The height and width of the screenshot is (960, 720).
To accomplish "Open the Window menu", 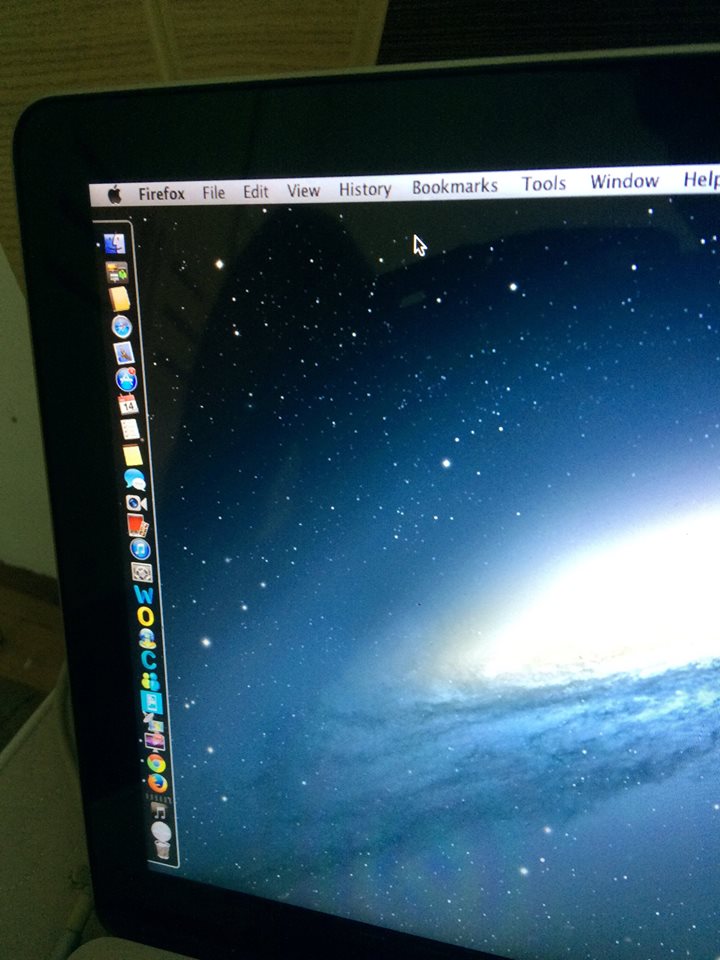I will point(624,181).
